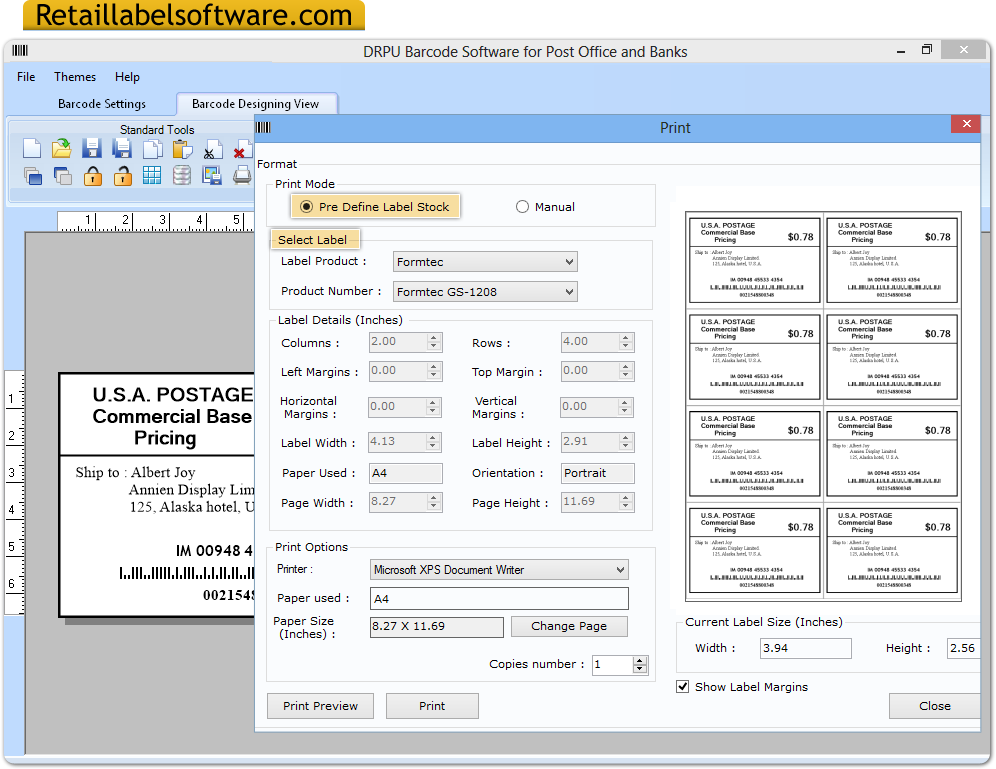This screenshot has width=996, height=769.
Task: Create a new barcode file
Action: tap(32, 148)
